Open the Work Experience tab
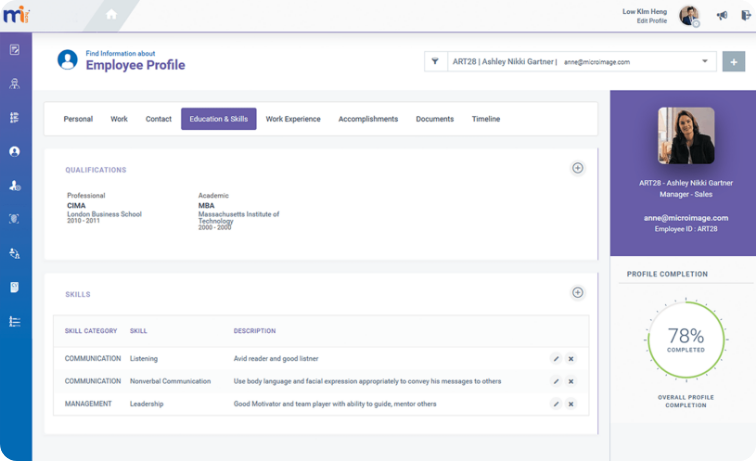756x461 pixels. click(293, 119)
